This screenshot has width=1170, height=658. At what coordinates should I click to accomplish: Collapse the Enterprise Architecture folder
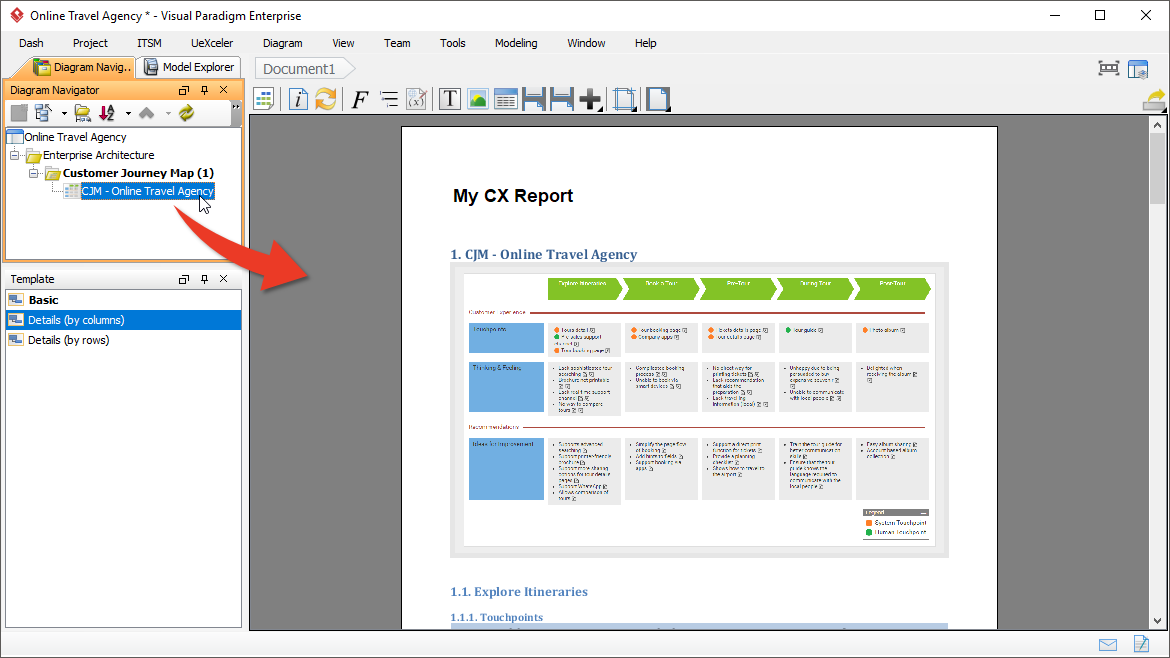(14, 155)
